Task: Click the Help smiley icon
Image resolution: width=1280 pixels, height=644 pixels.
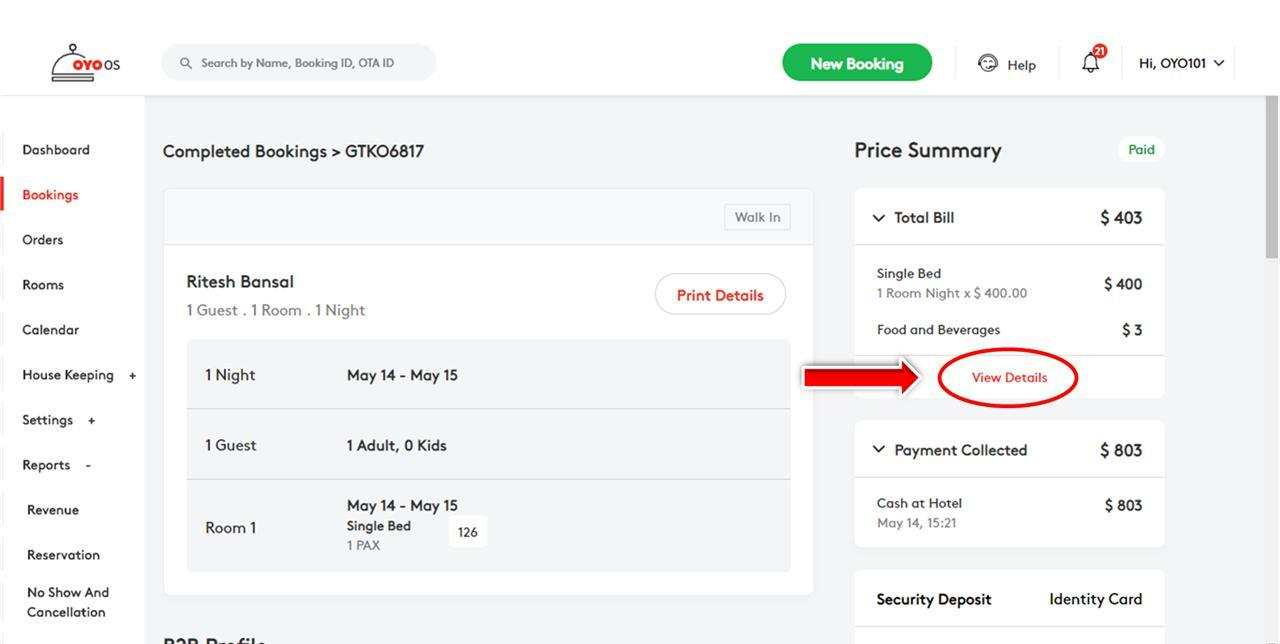Action: (x=988, y=63)
